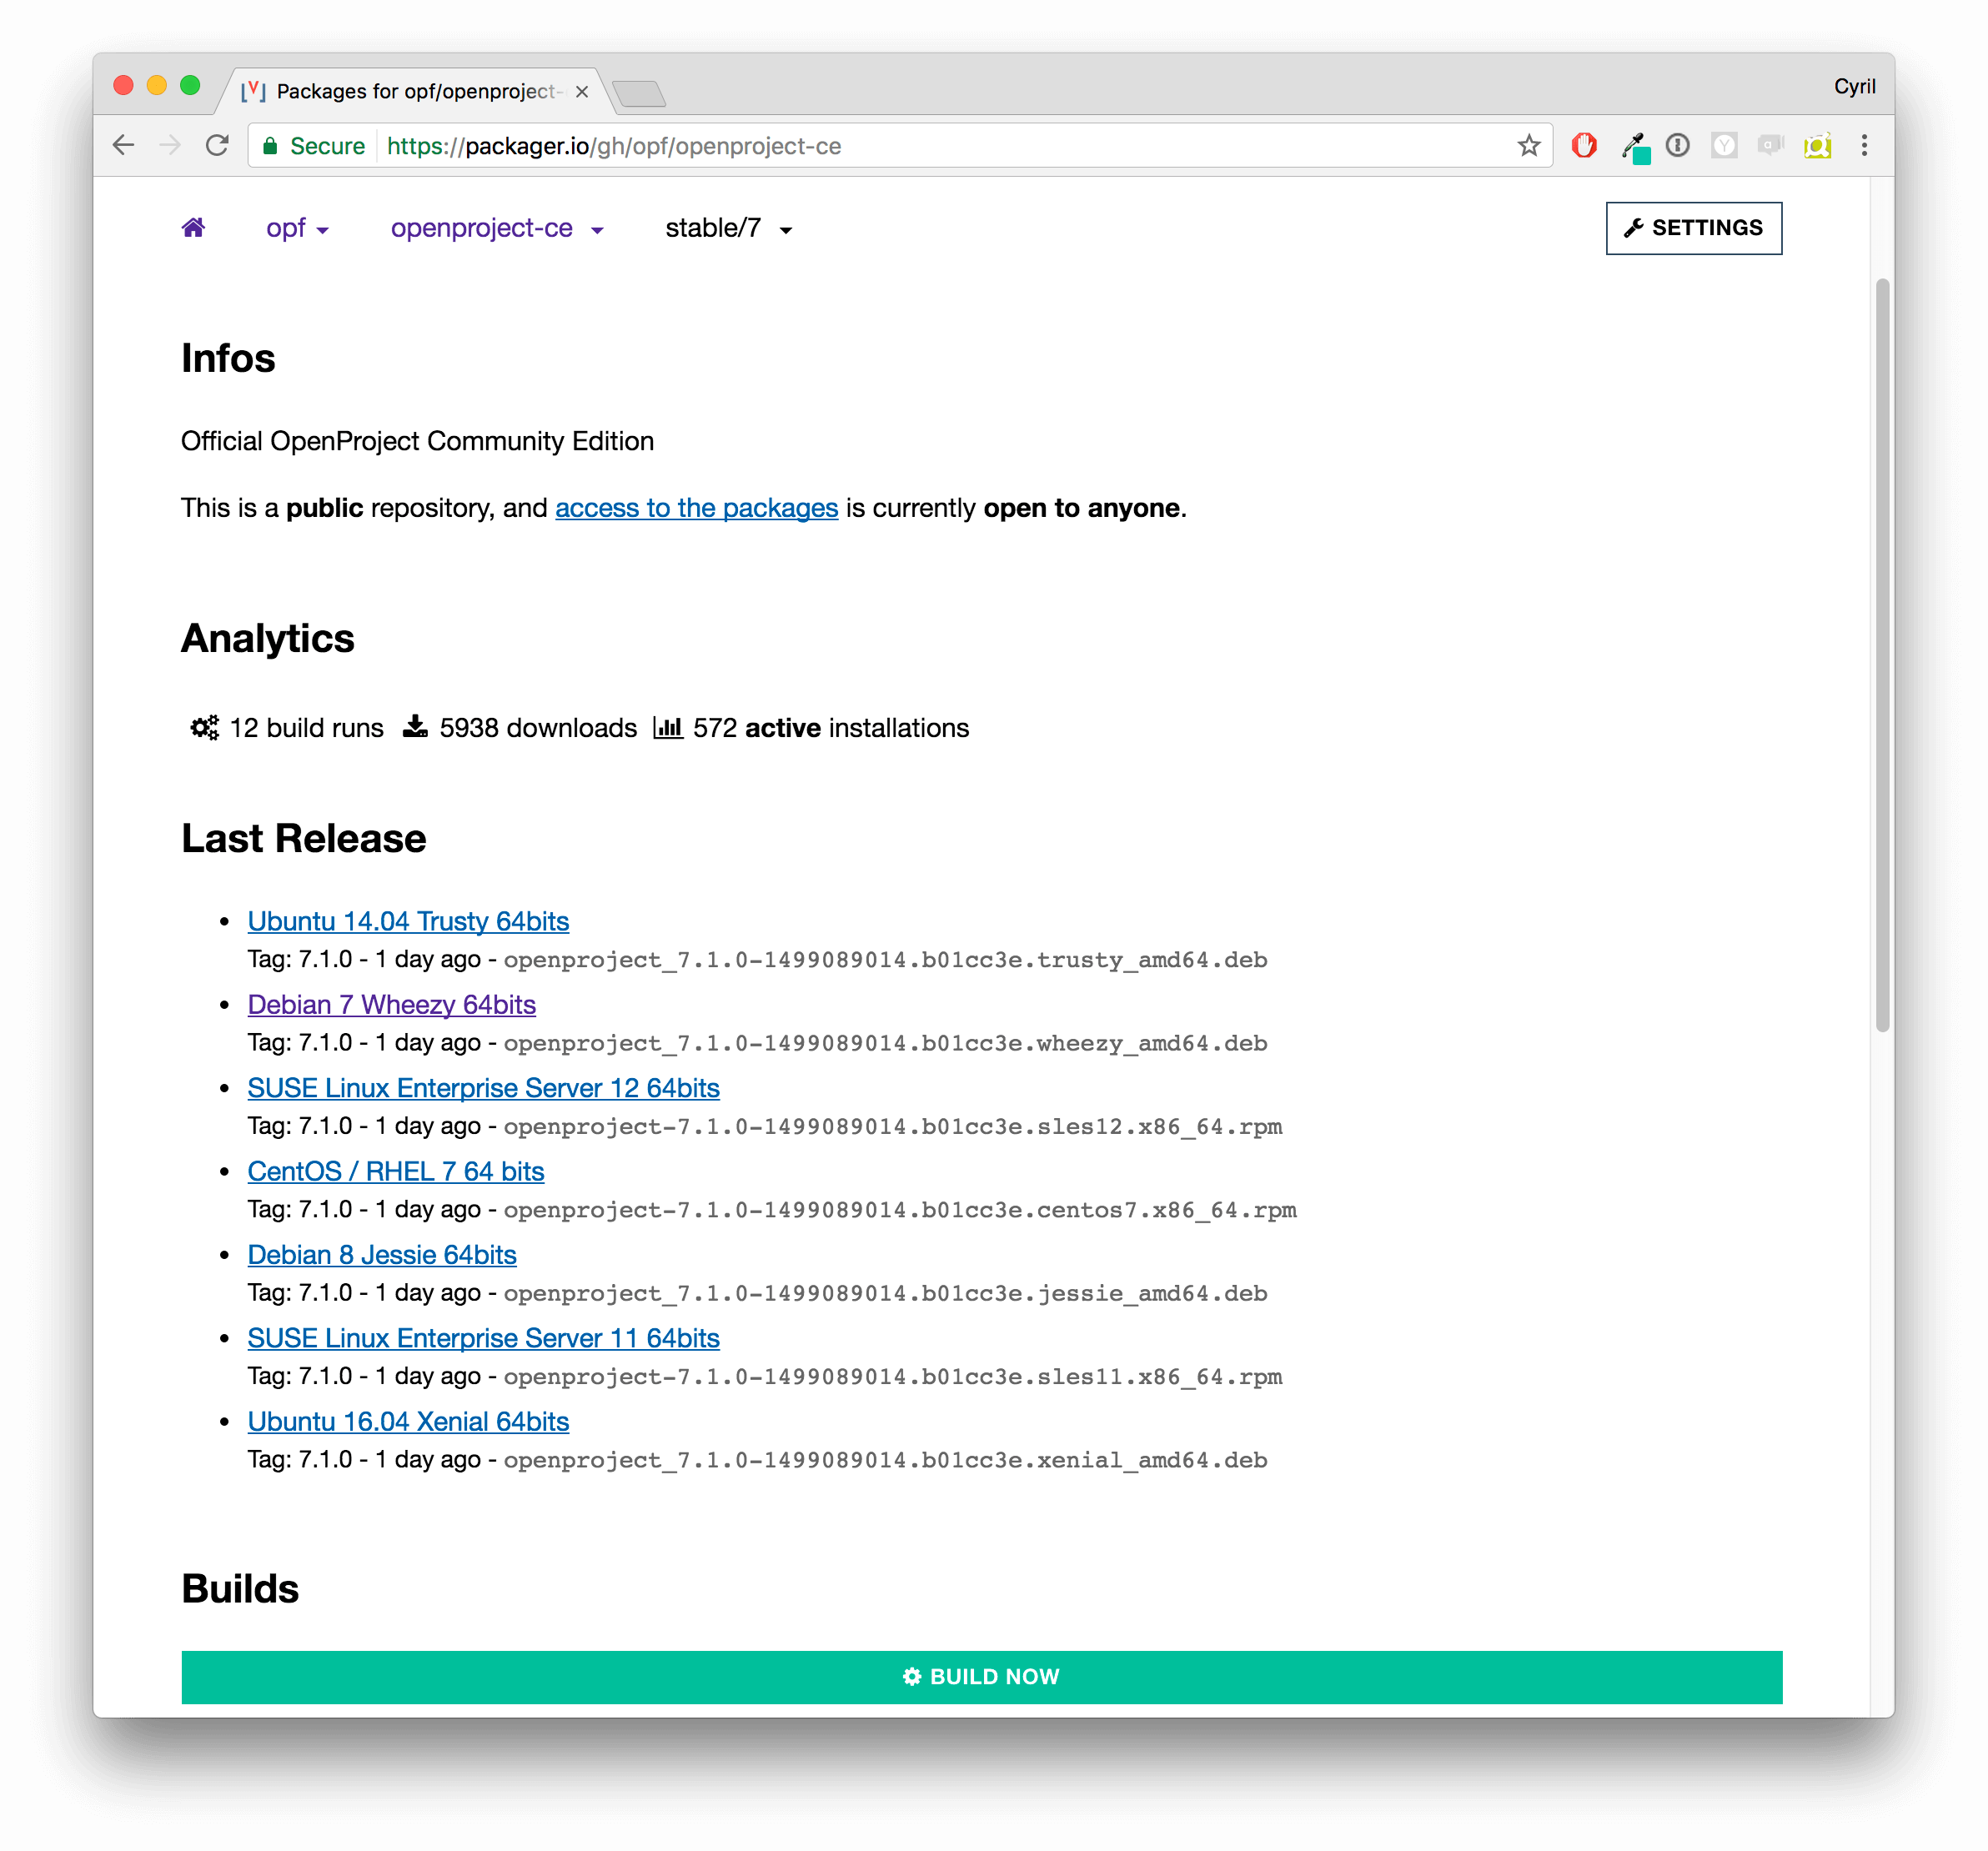The image size is (1988, 1851).
Task: Click the downloads icon next to 5938
Action: [415, 727]
